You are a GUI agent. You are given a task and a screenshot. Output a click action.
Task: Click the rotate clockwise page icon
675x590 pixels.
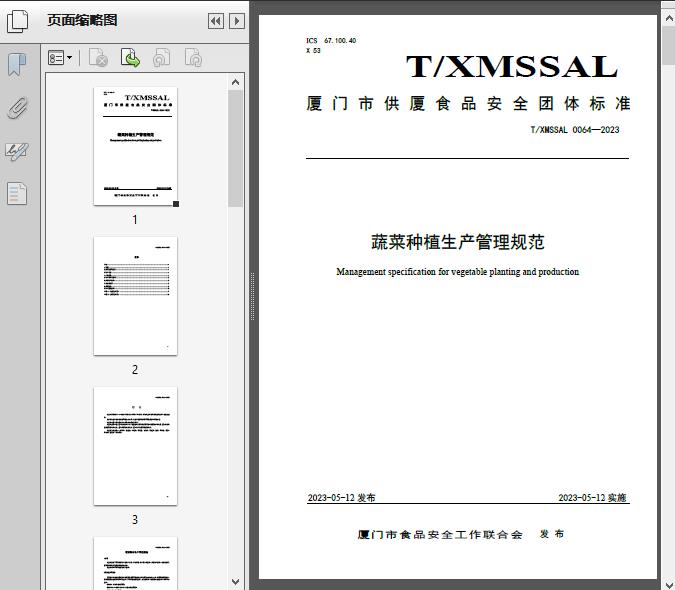pos(193,58)
